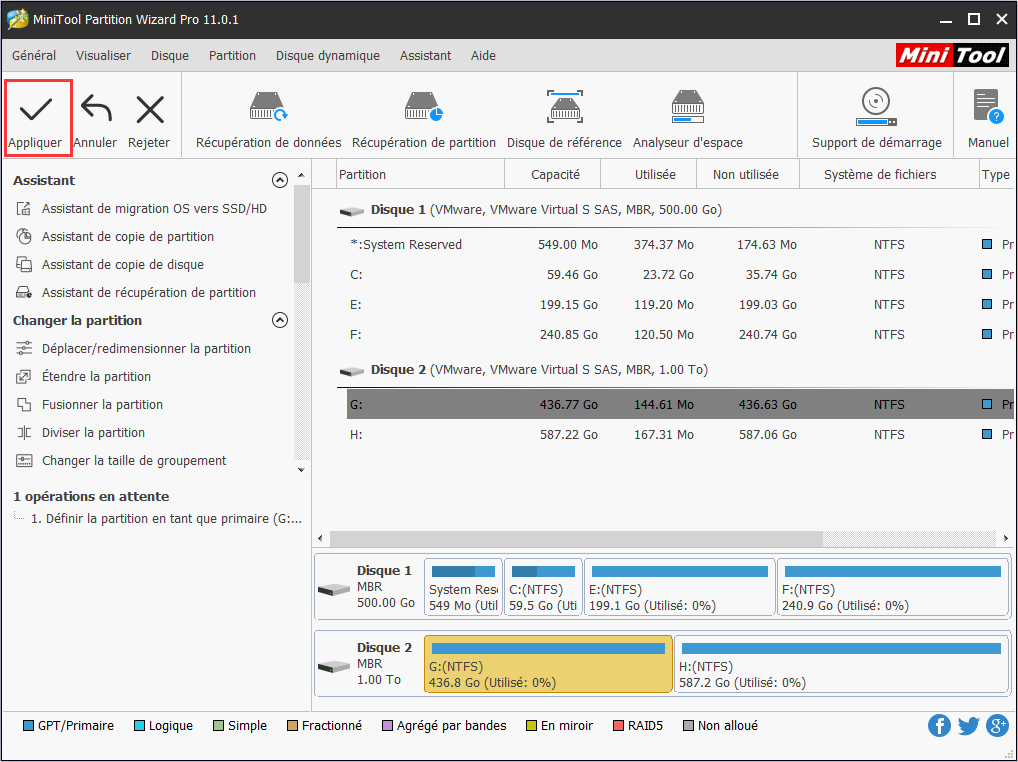1018x762 pixels.
Task: Open the Twitter share icon
Action: tap(968, 725)
